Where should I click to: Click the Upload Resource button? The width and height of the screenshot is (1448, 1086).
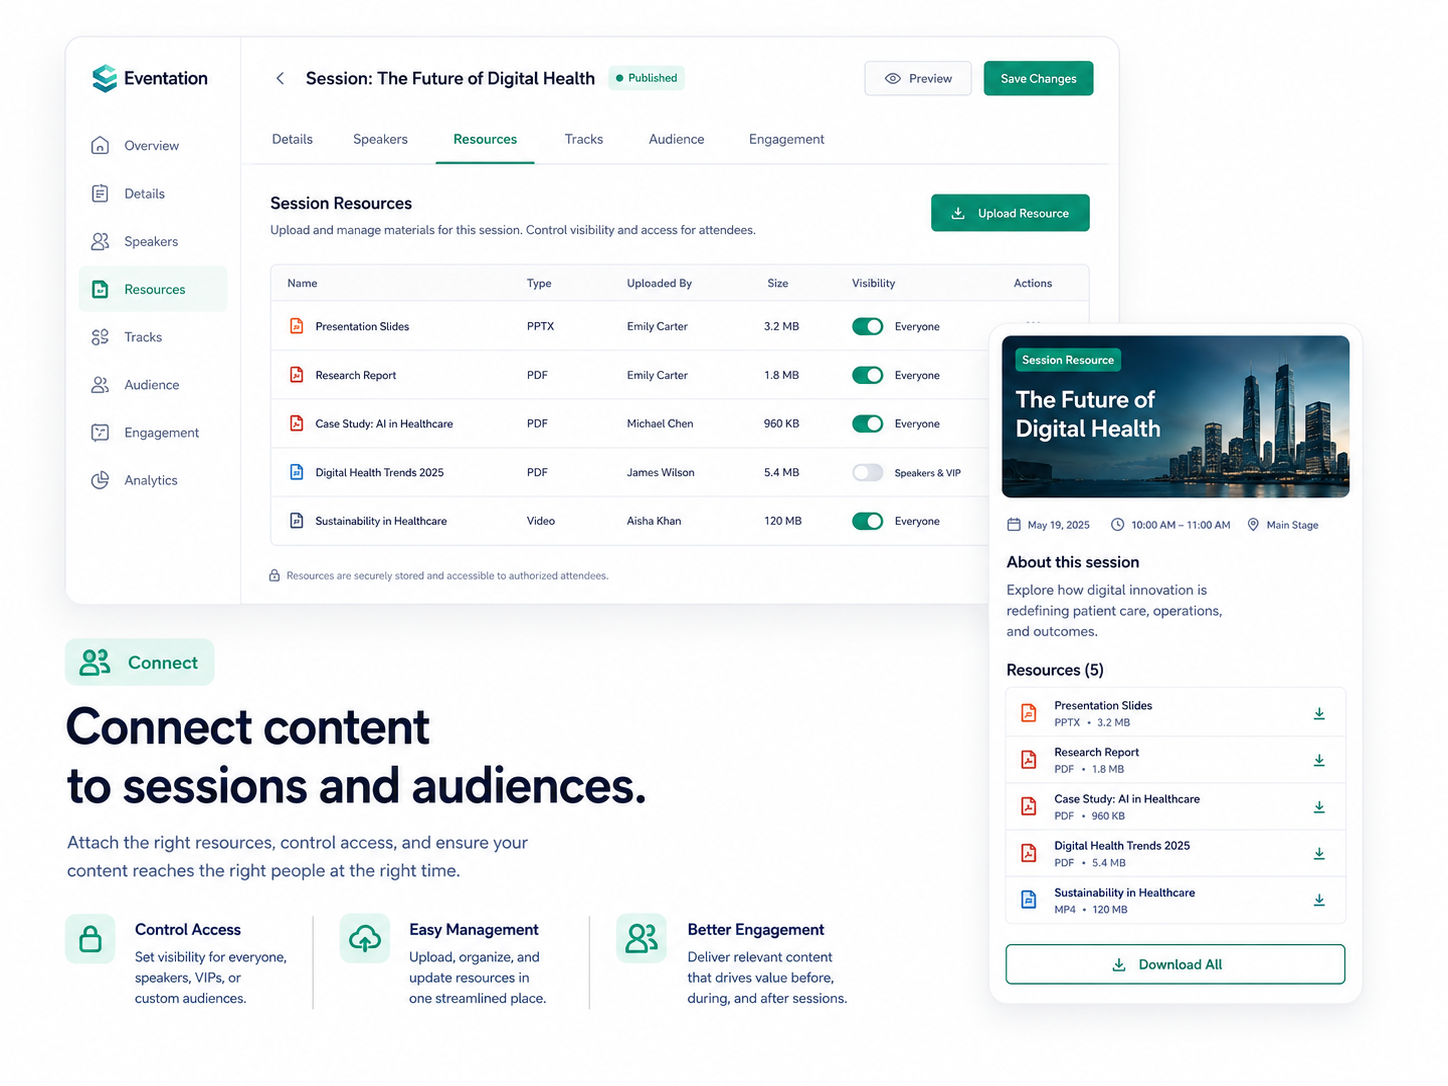(1010, 213)
